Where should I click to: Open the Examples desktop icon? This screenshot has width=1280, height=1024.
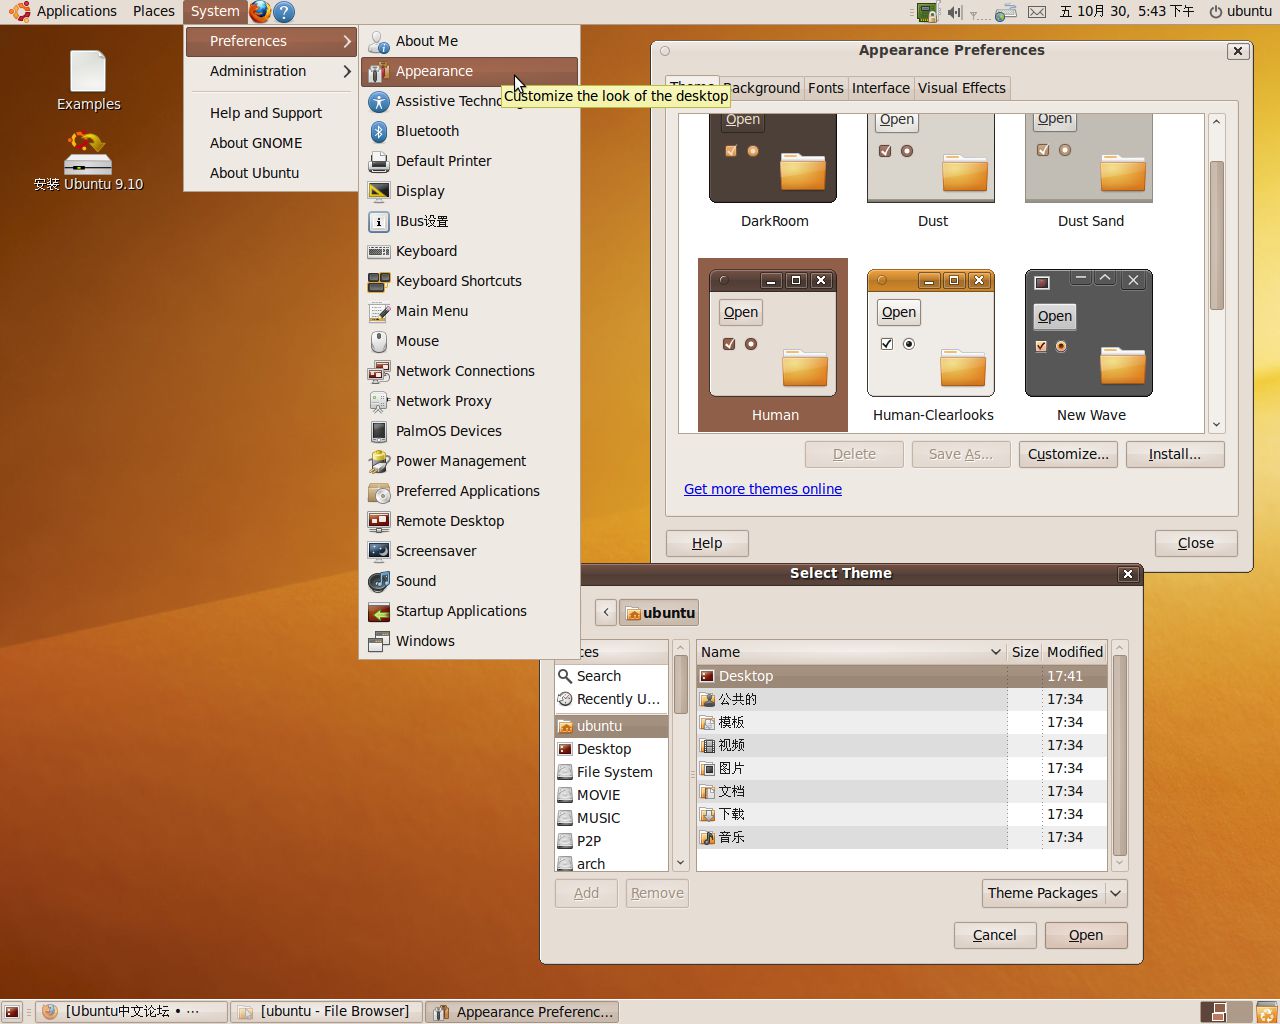pyautogui.click(x=88, y=81)
